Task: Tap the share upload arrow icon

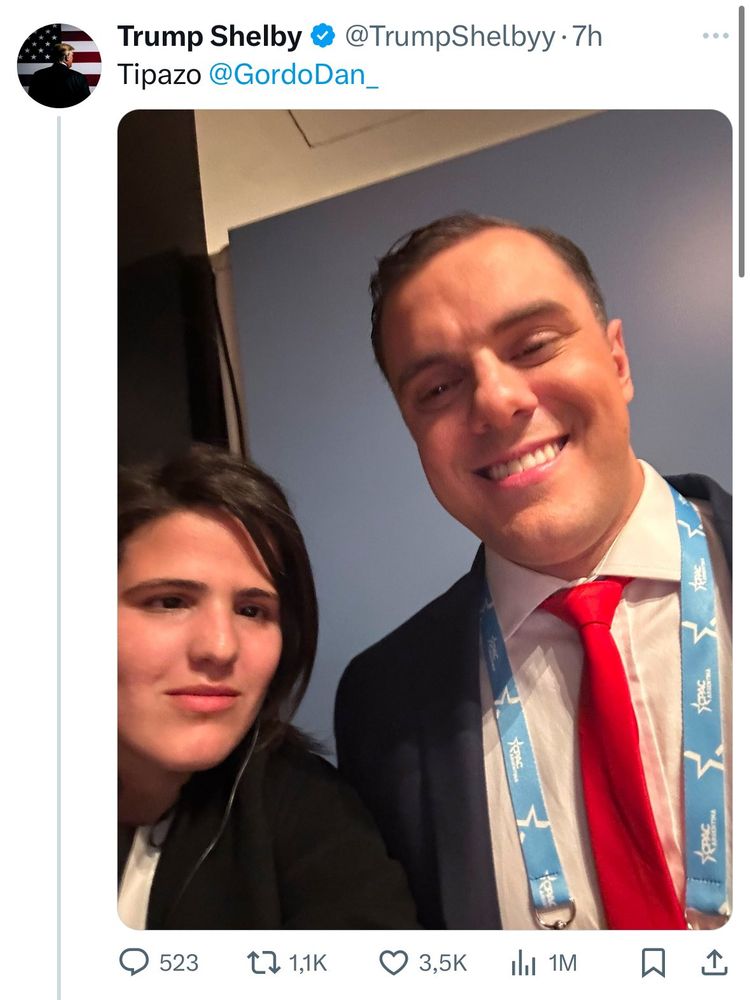Action: 714,963
